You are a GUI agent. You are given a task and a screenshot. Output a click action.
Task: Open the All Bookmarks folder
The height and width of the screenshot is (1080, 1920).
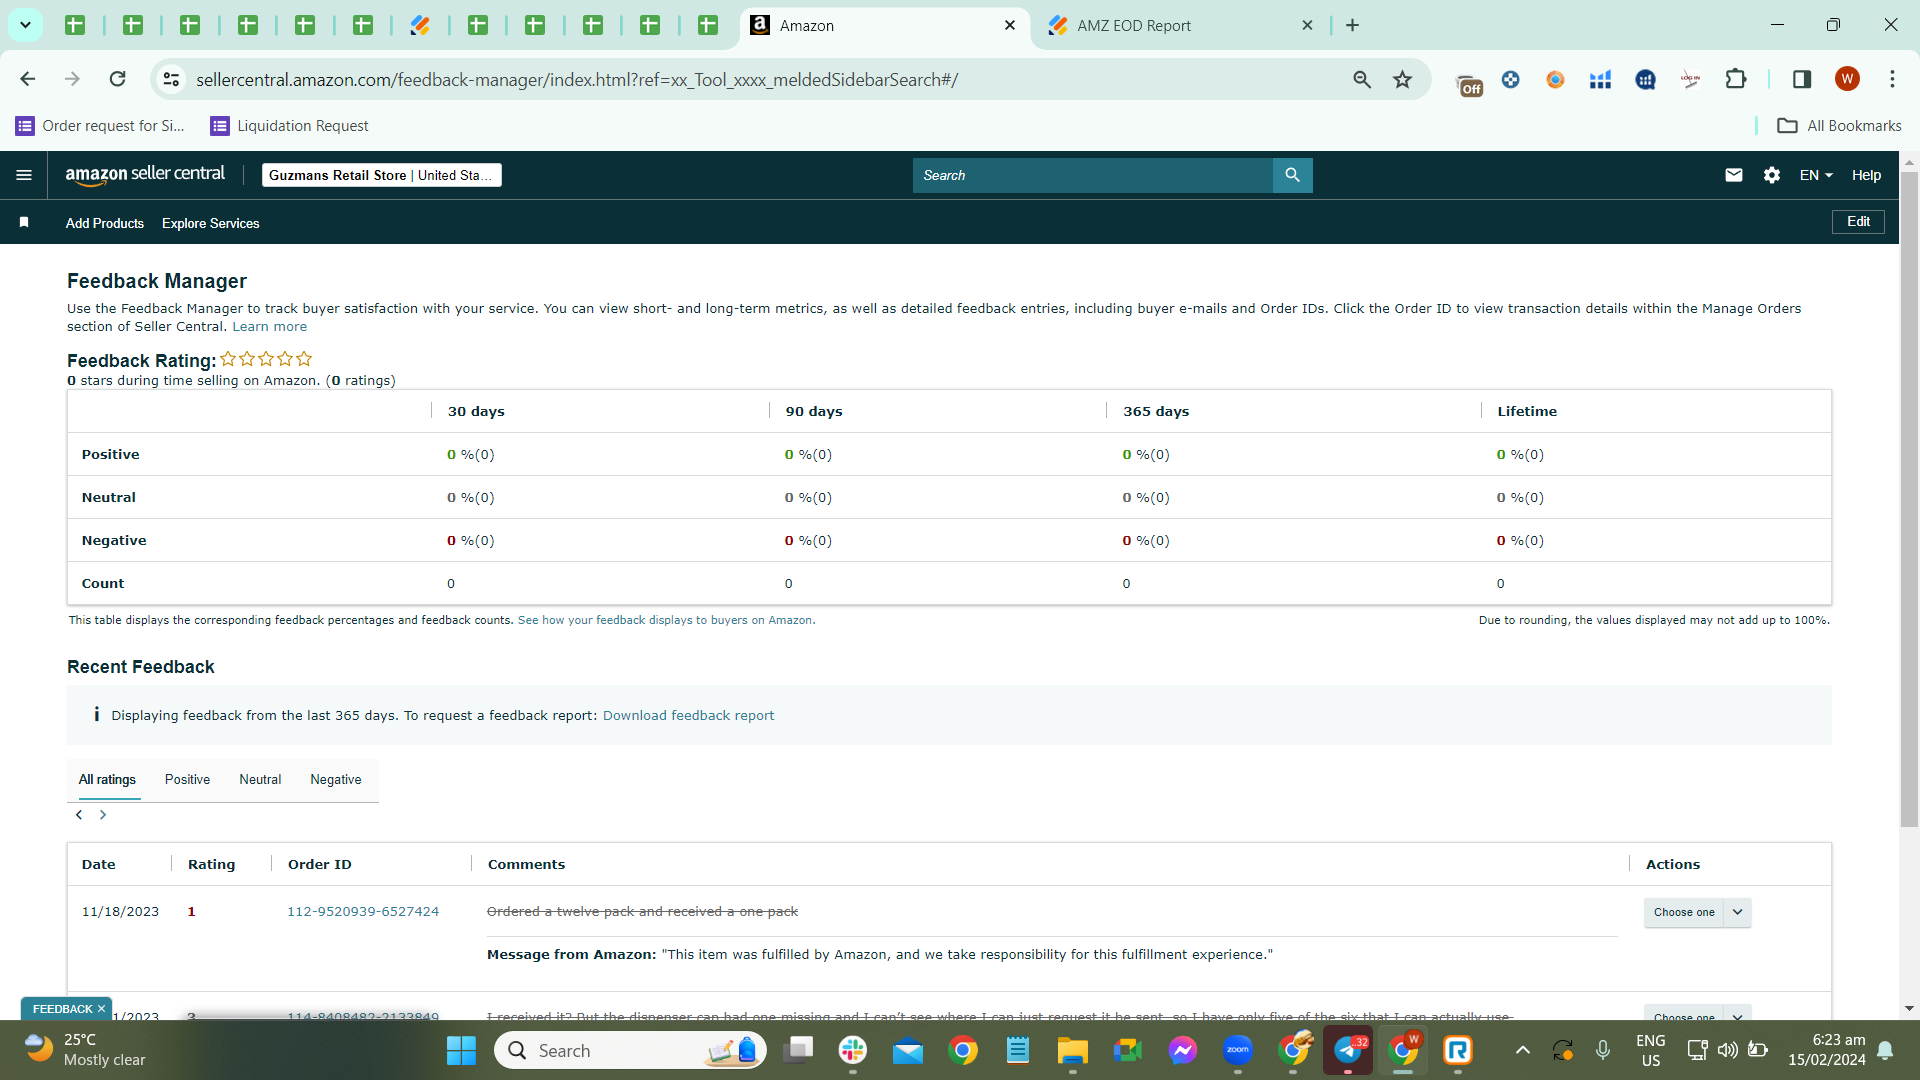click(x=1839, y=125)
